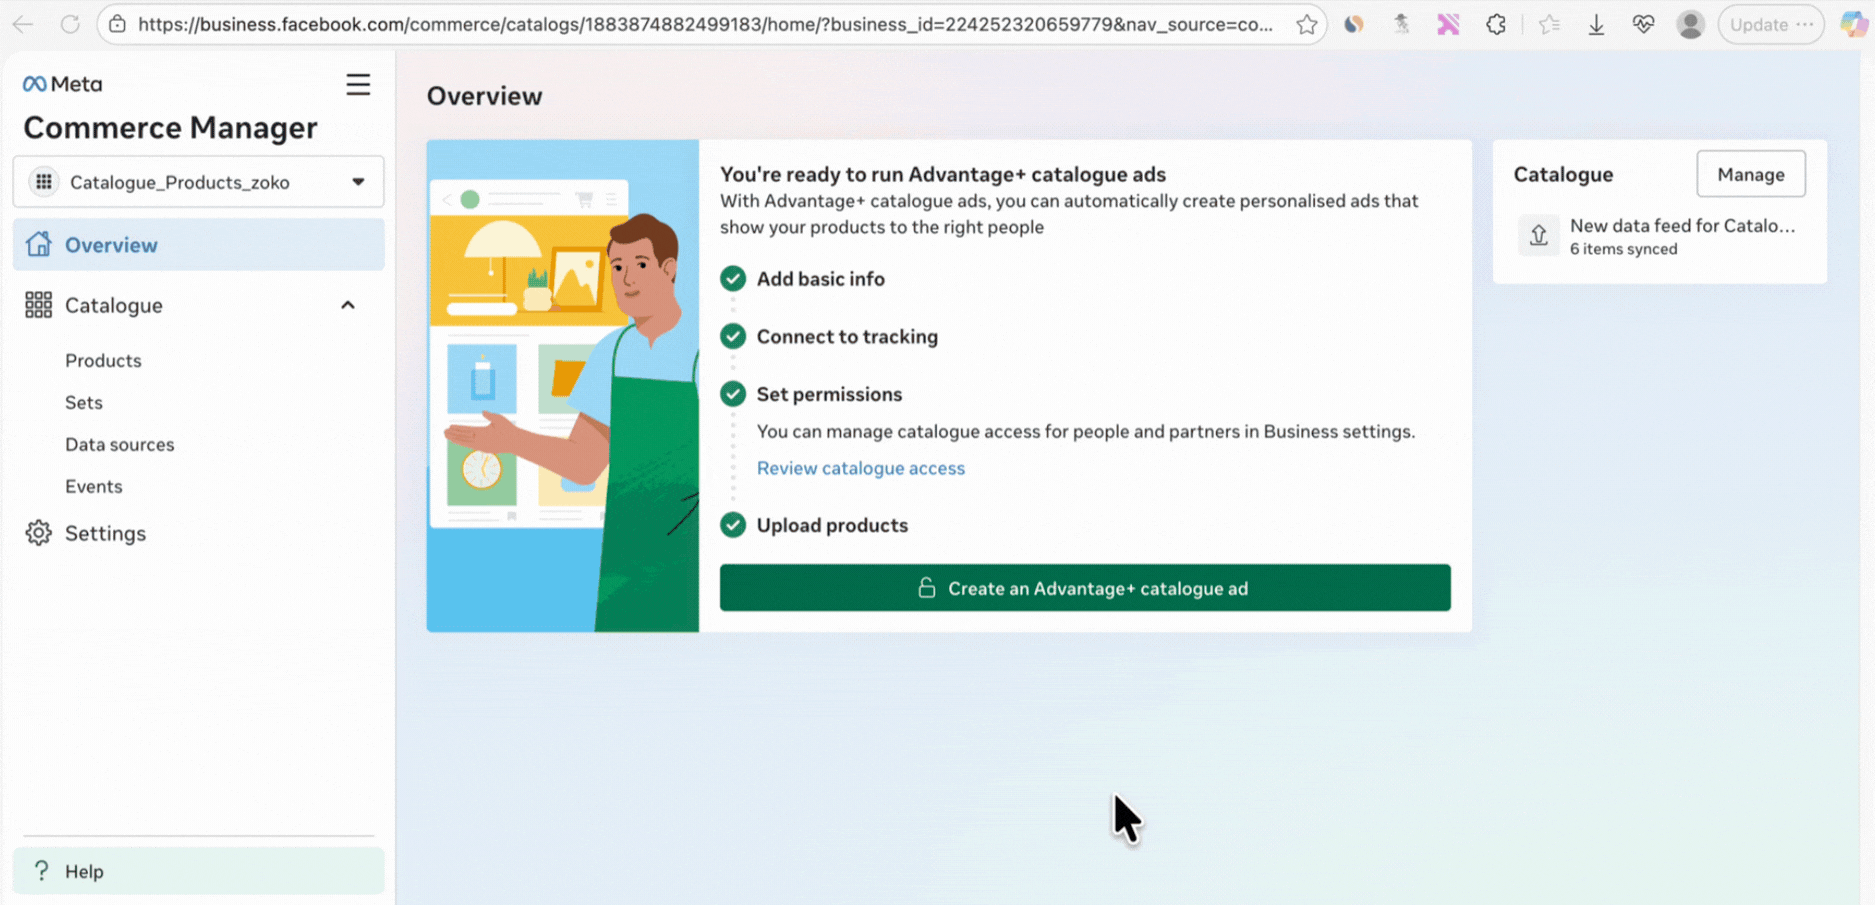Open the Review catalogue access link

(861, 468)
